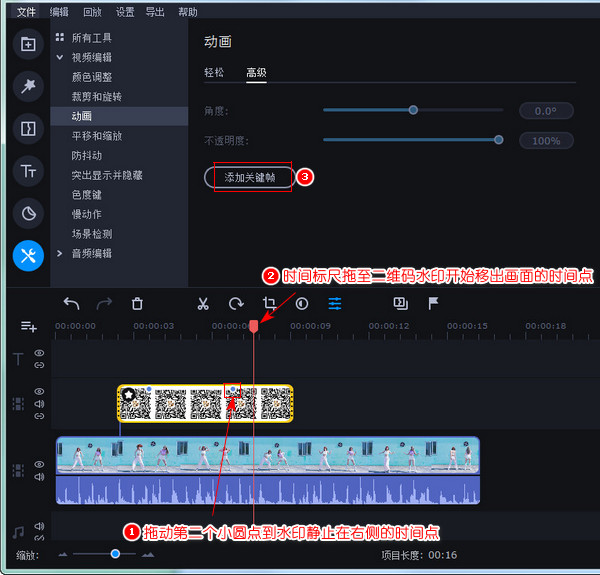This screenshot has width=600, height=575.
Task: Mute the overlay track speaker
Action: [39, 404]
